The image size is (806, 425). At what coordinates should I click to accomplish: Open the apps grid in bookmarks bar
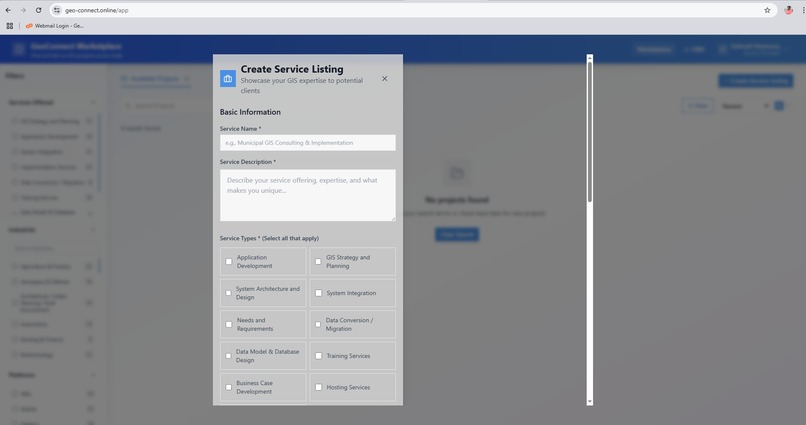click(10, 26)
